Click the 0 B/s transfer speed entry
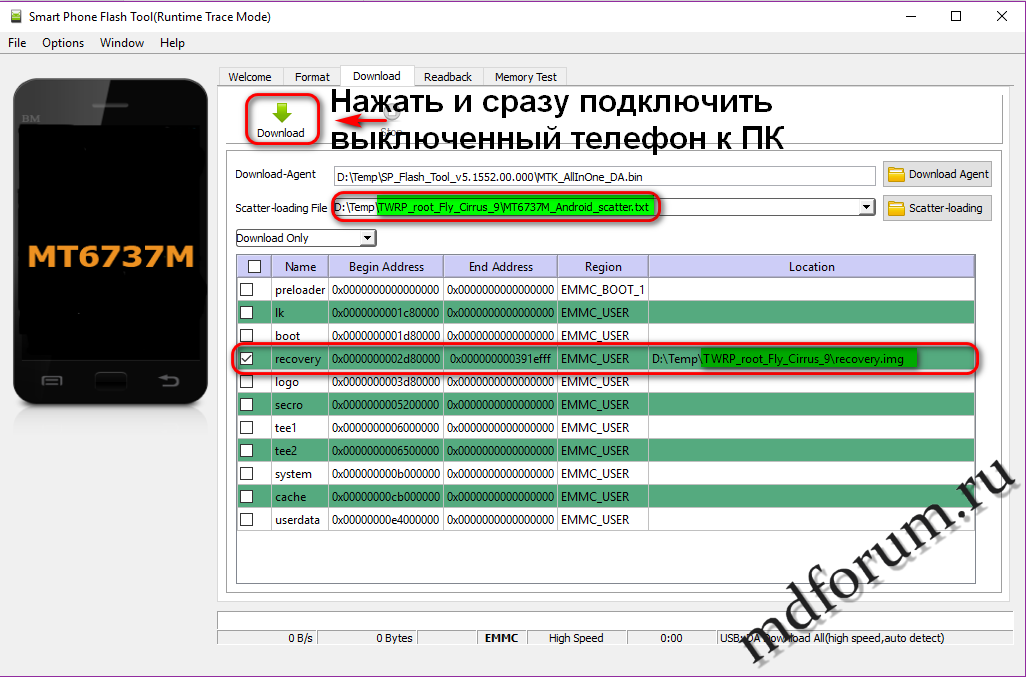 pos(267,638)
